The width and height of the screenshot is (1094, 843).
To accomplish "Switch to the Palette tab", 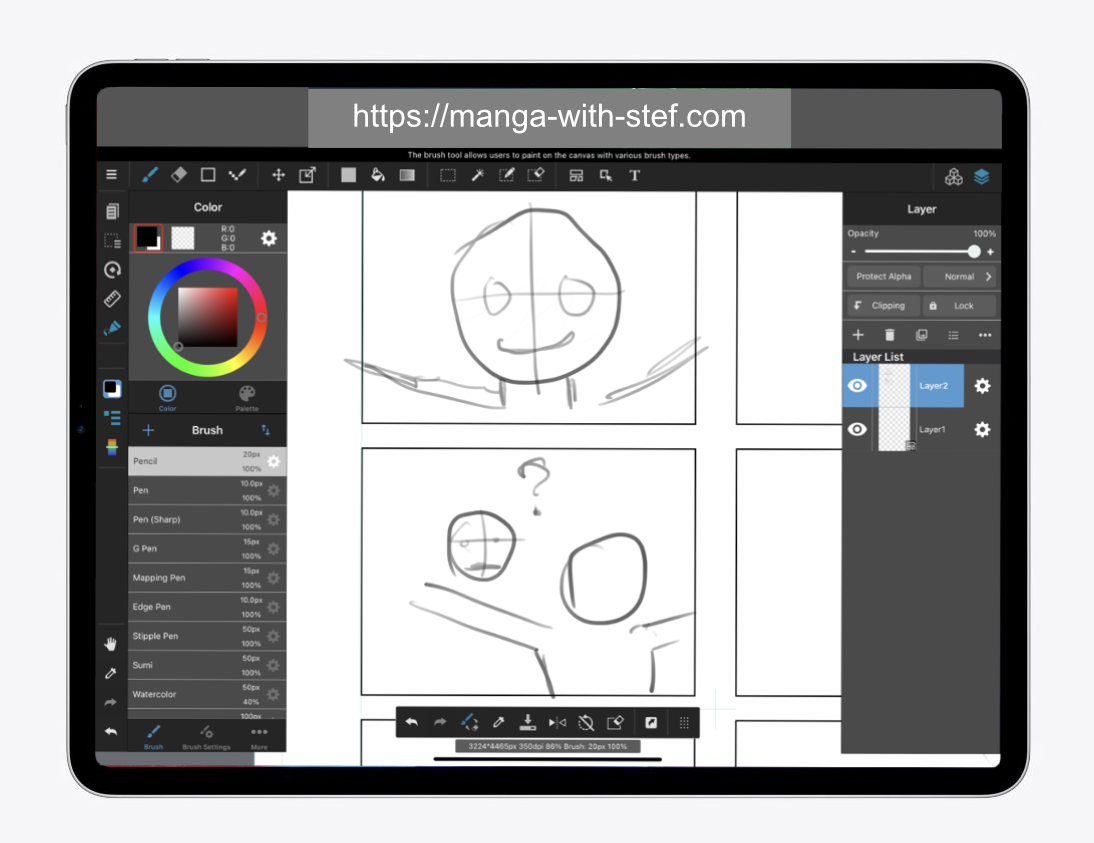I will pos(246,395).
